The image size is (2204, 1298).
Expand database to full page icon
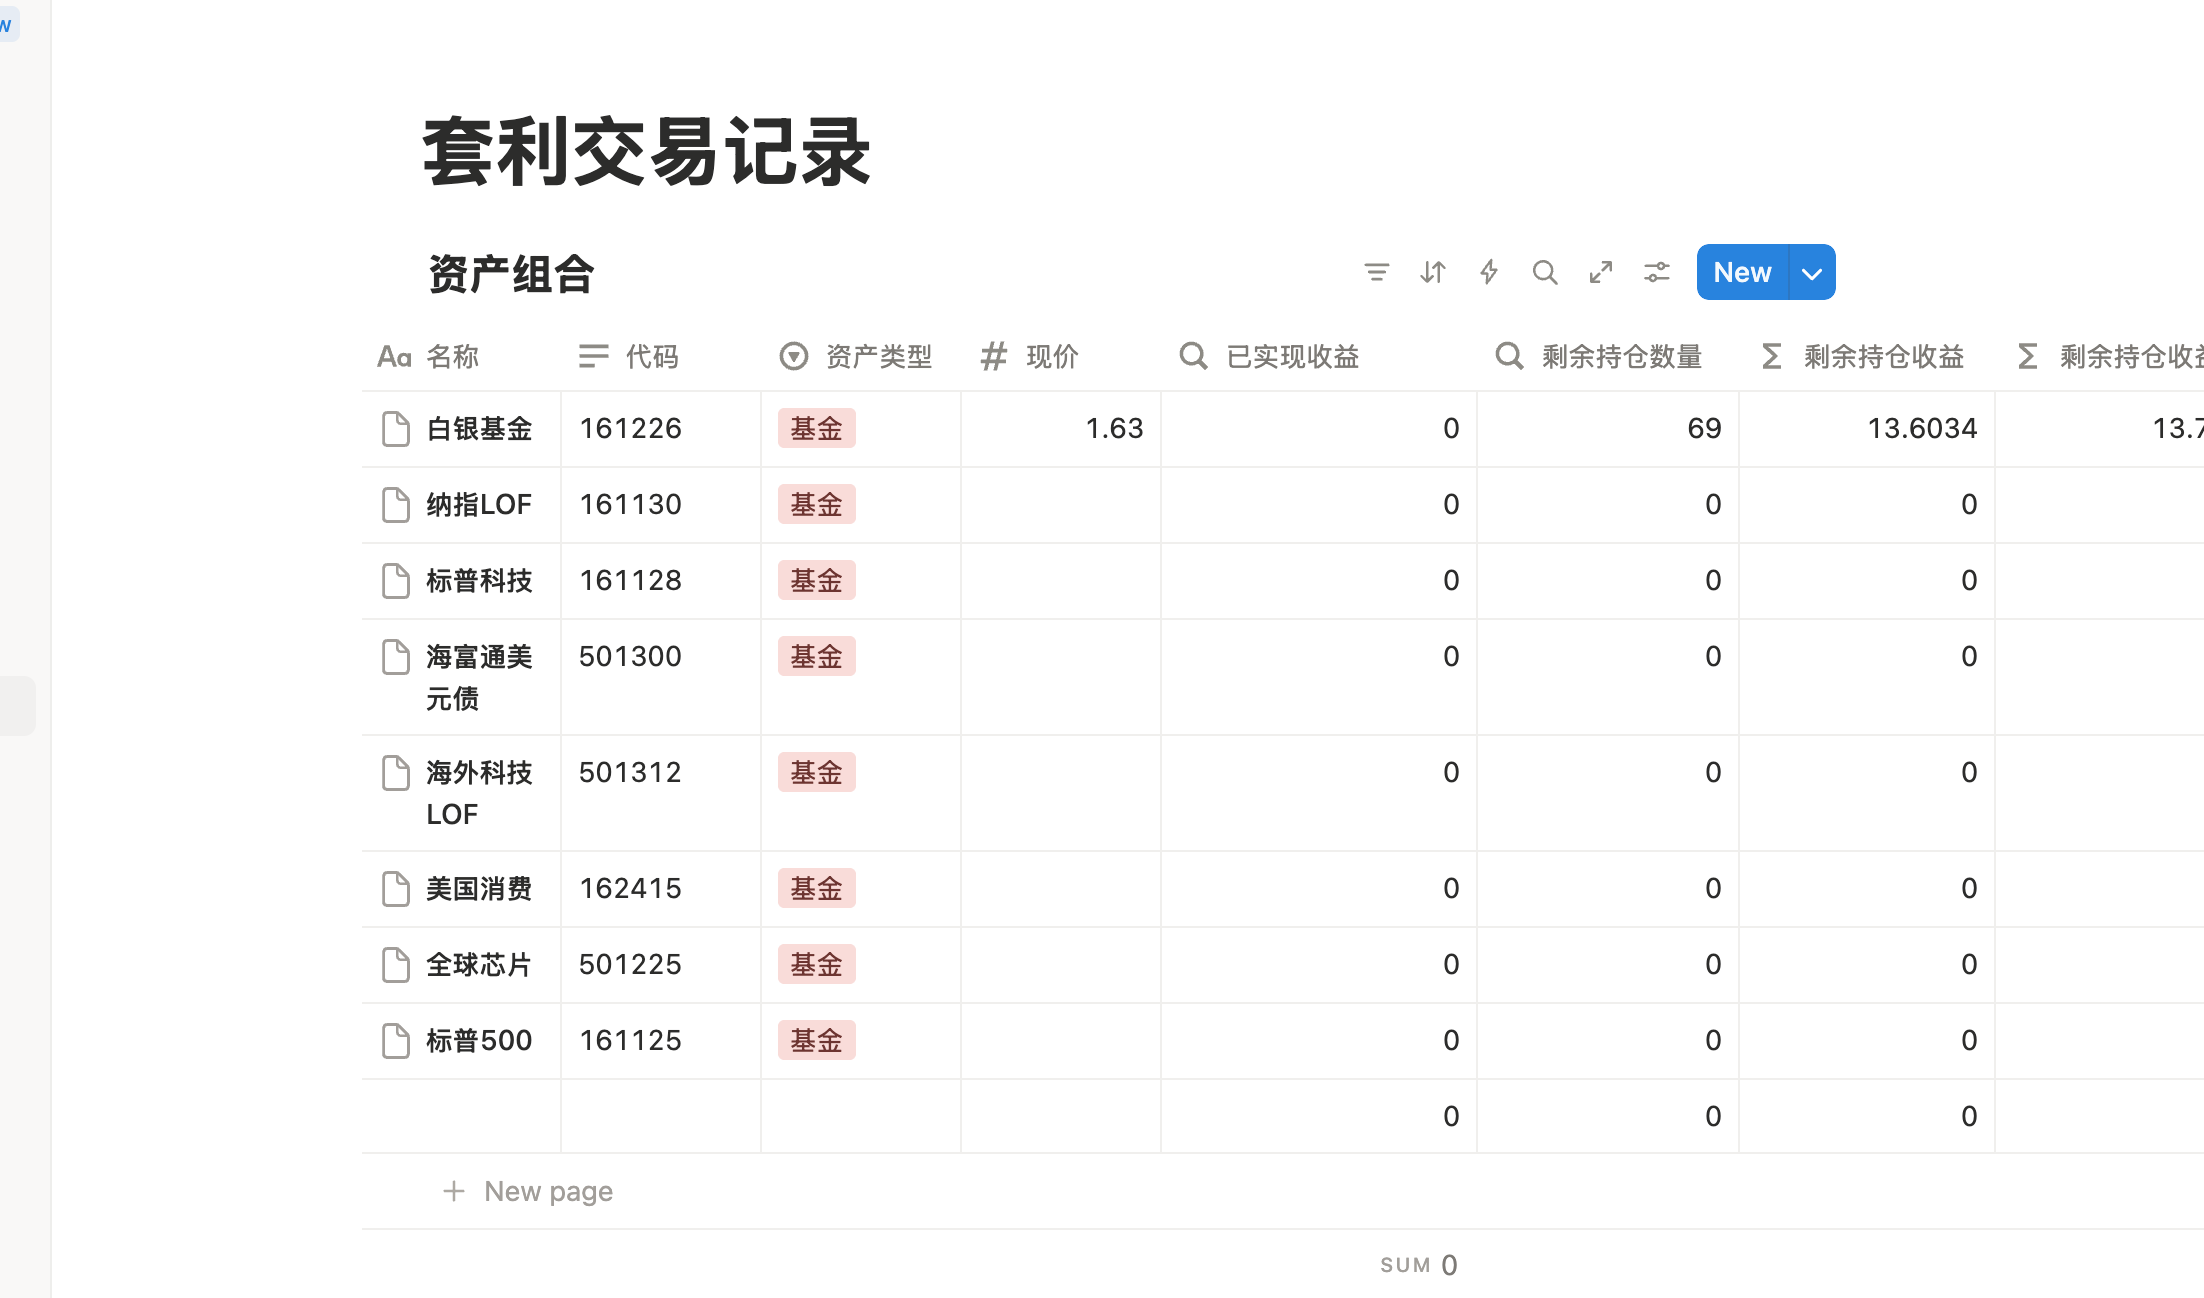1601,272
